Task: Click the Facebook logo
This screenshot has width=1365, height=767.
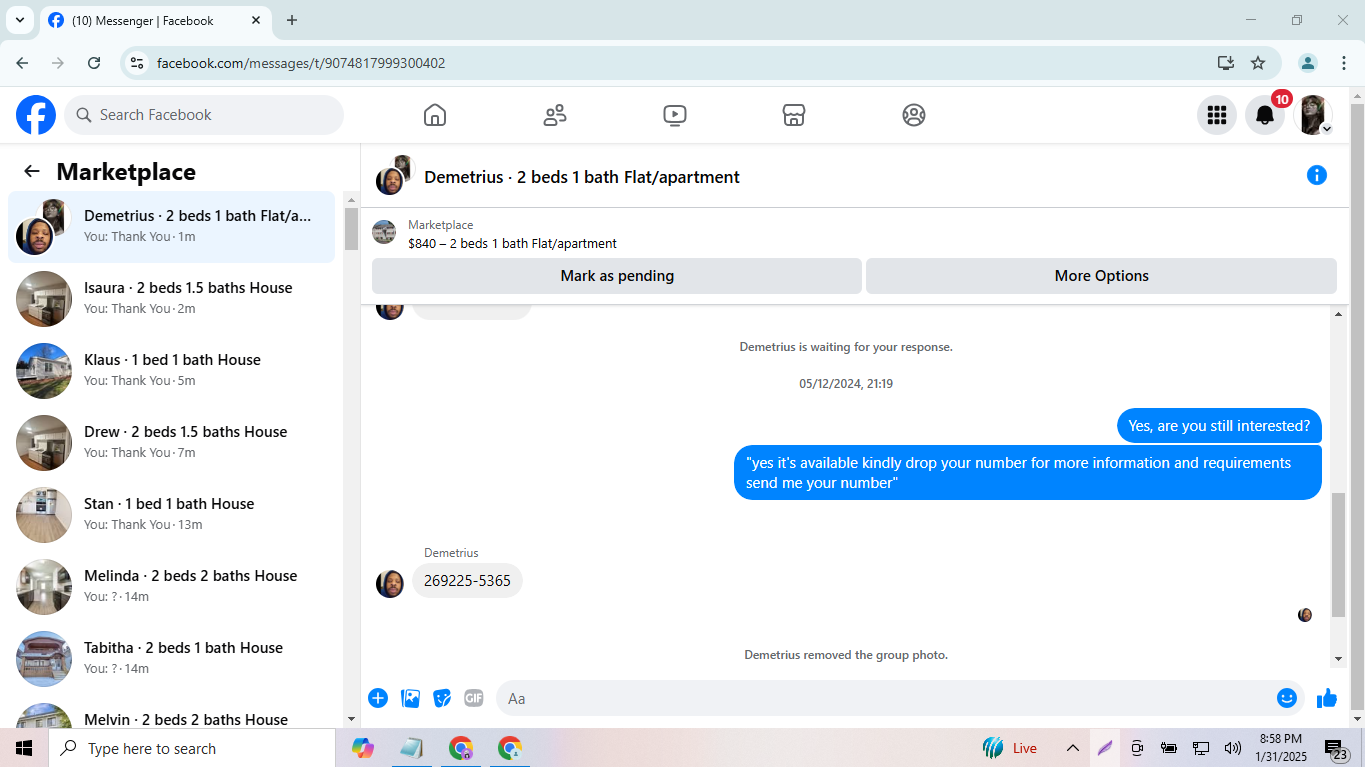Action: (36, 115)
